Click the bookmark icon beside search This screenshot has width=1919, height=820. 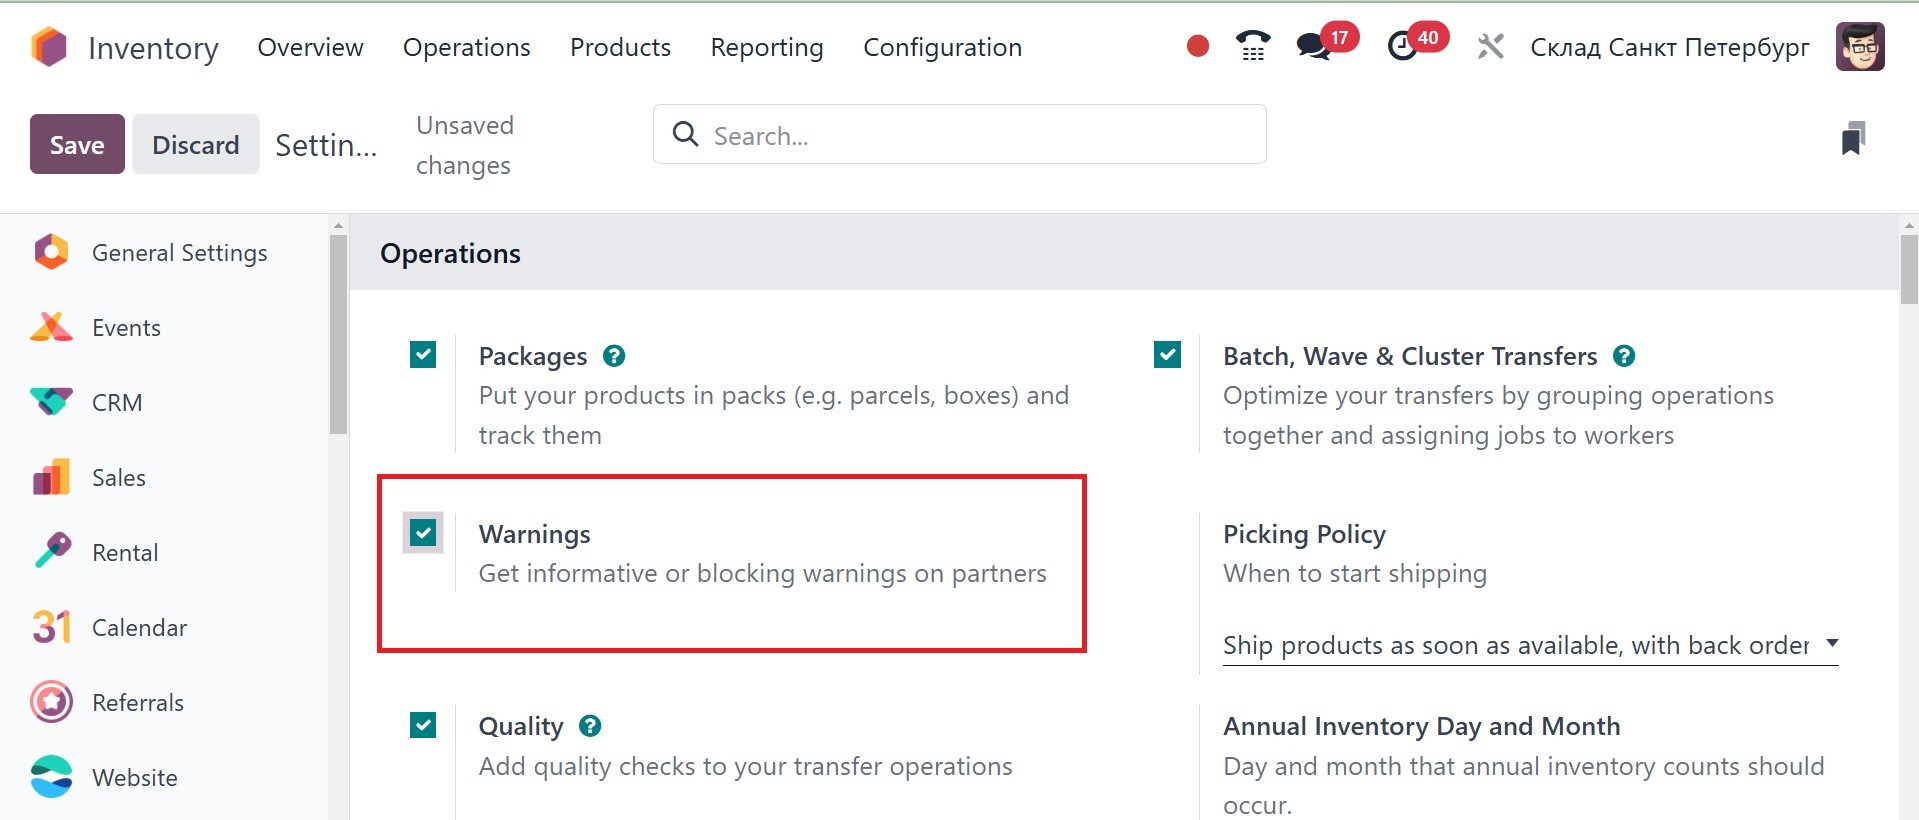tap(1853, 138)
